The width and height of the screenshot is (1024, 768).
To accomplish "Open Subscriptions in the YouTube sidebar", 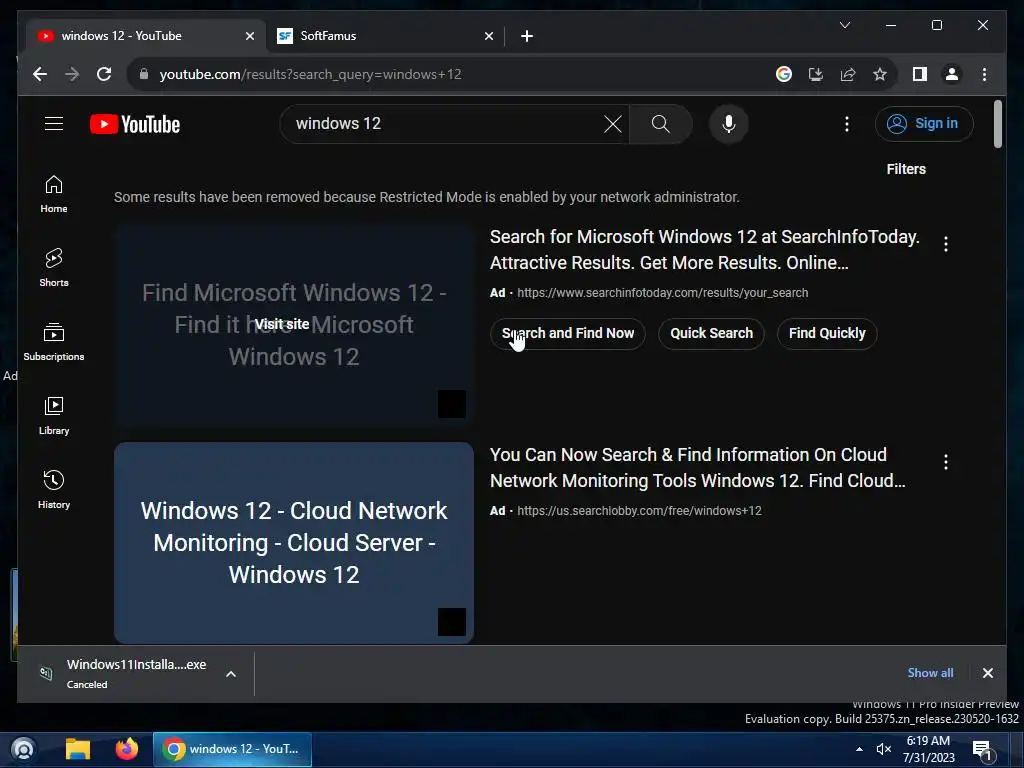I will point(54,342).
